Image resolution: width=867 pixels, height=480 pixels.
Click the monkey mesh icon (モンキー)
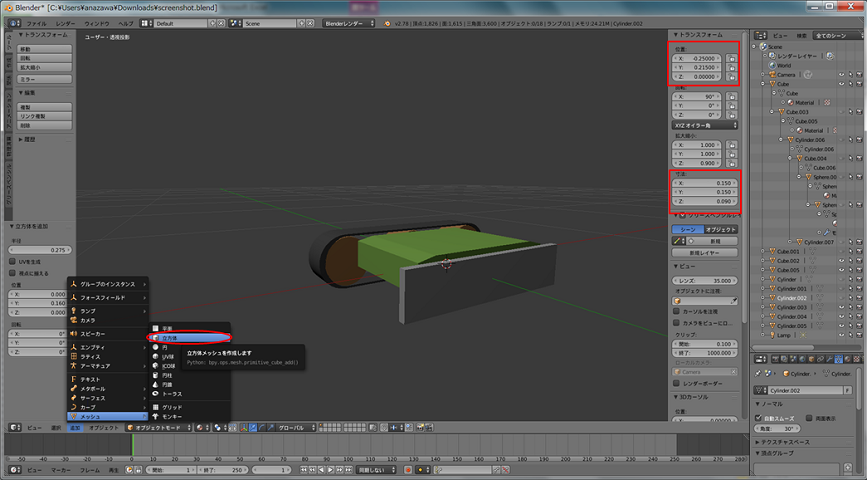coord(154,417)
